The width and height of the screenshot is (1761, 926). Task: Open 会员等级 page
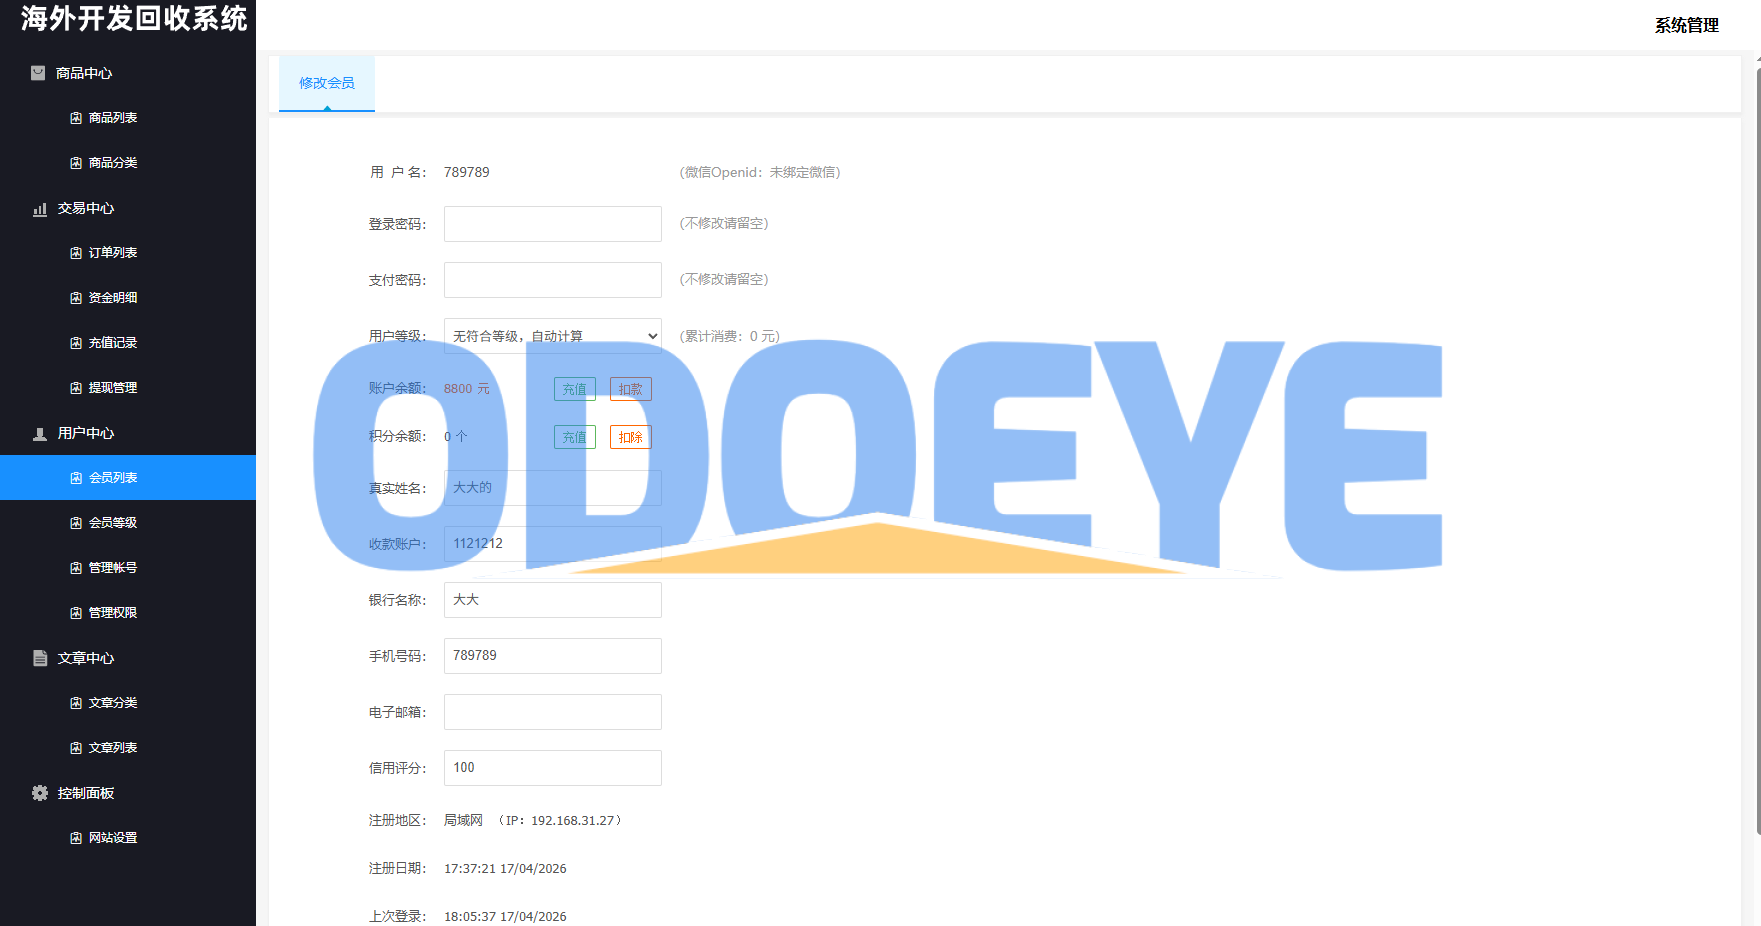click(x=128, y=523)
